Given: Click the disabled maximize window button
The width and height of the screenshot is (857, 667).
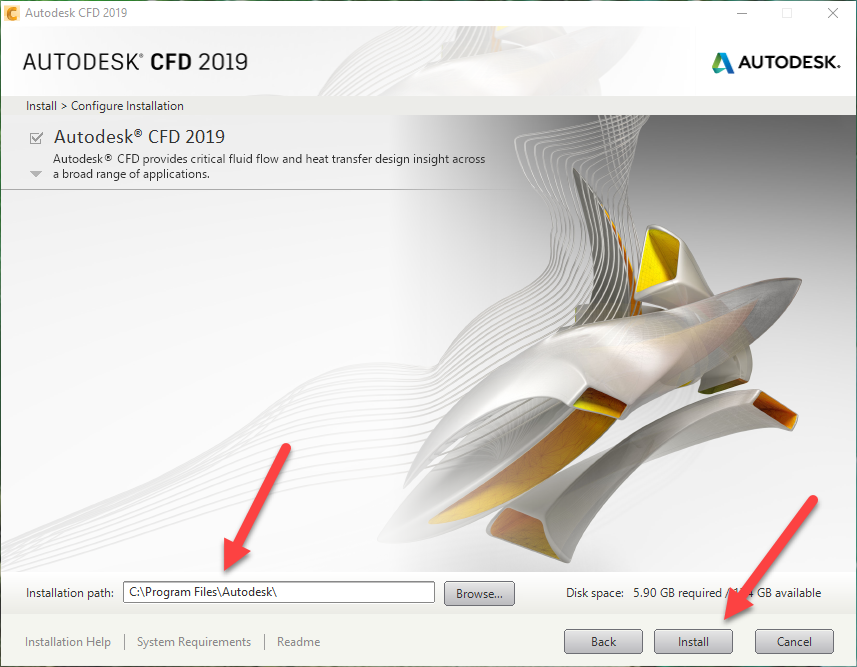Looking at the screenshot, I should (x=787, y=13).
